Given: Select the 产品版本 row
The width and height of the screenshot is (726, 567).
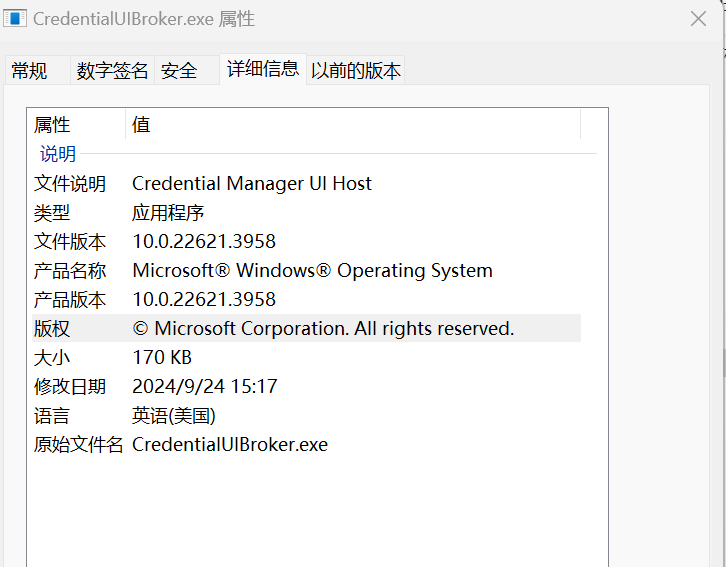Looking at the screenshot, I should 306,299.
